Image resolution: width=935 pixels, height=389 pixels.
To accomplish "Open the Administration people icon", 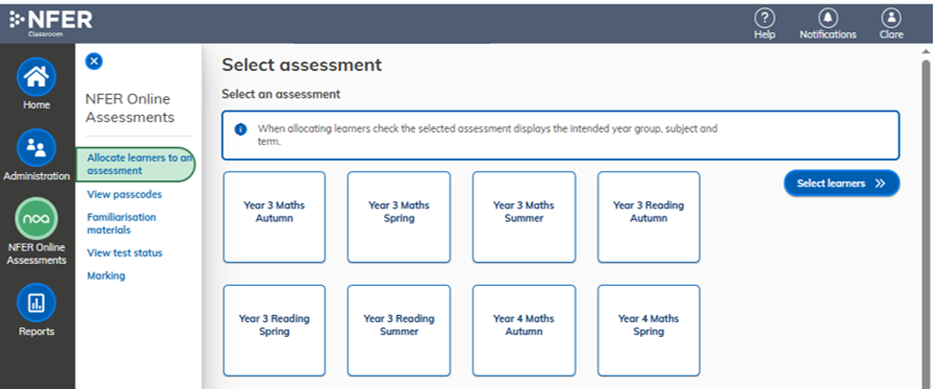I will click(x=36, y=148).
